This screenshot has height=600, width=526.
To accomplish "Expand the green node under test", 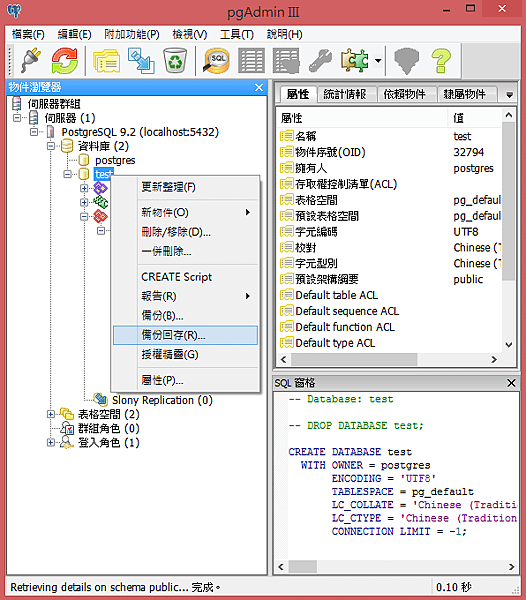I will [x=84, y=202].
